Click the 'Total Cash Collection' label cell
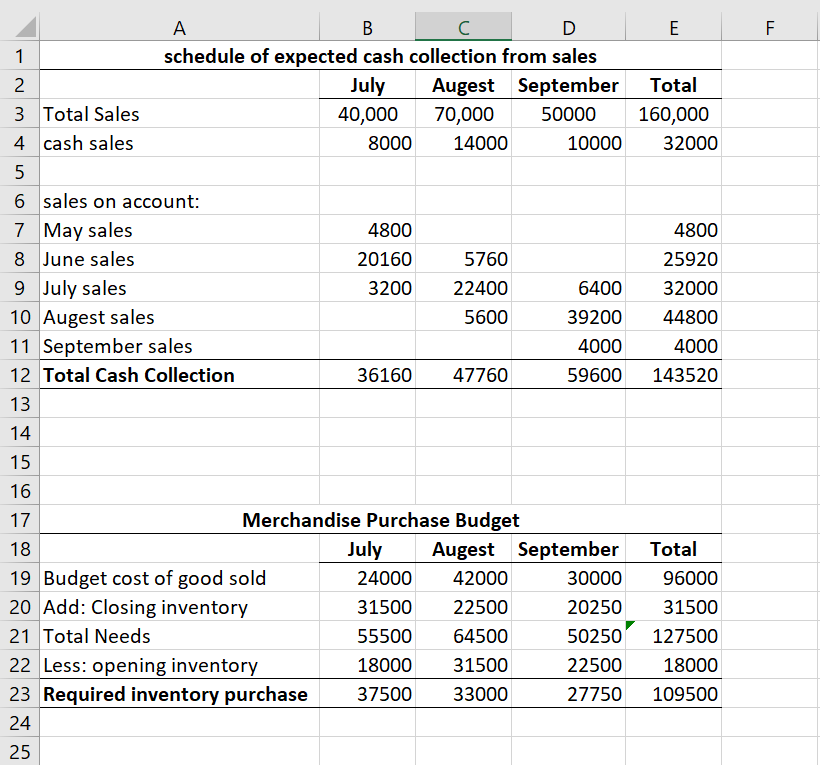This screenshot has height=765, width=820. click(x=179, y=375)
